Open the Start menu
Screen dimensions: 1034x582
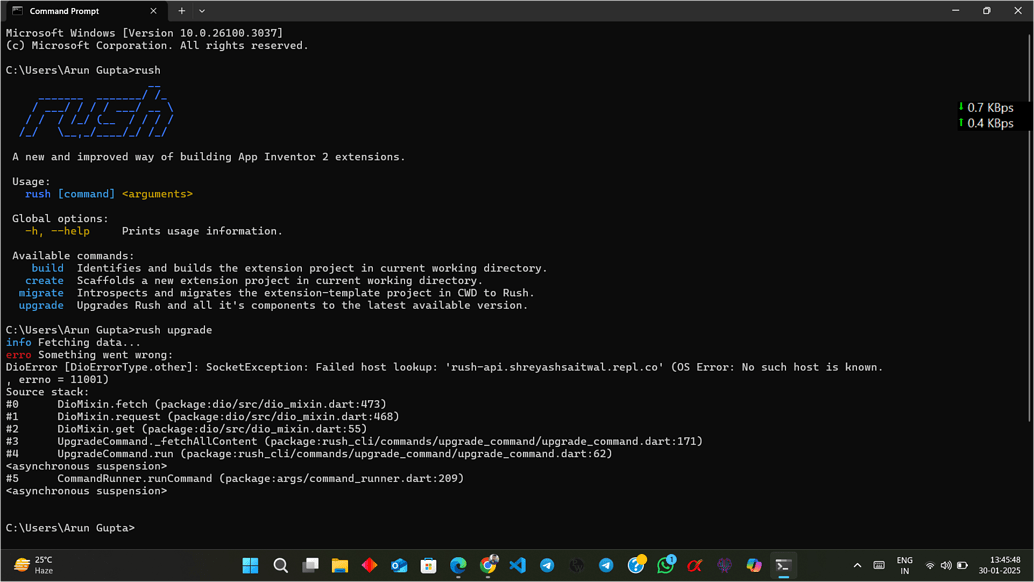pos(250,565)
